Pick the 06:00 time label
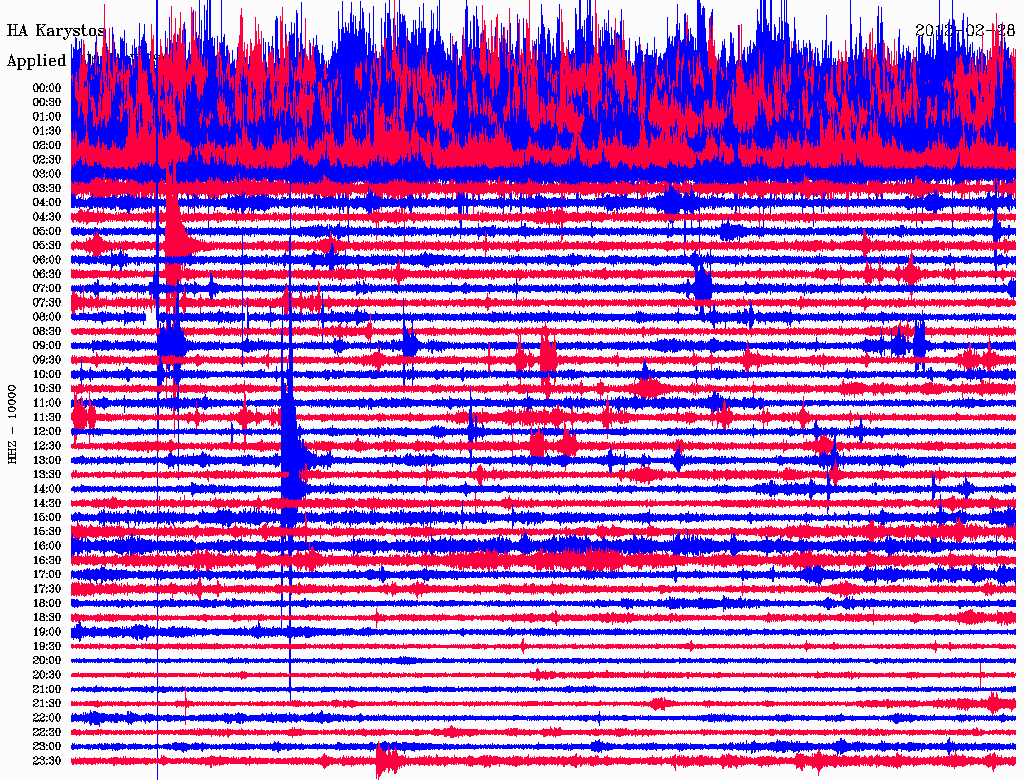Image resolution: width=1024 pixels, height=780 pixels. coord(47,260)
